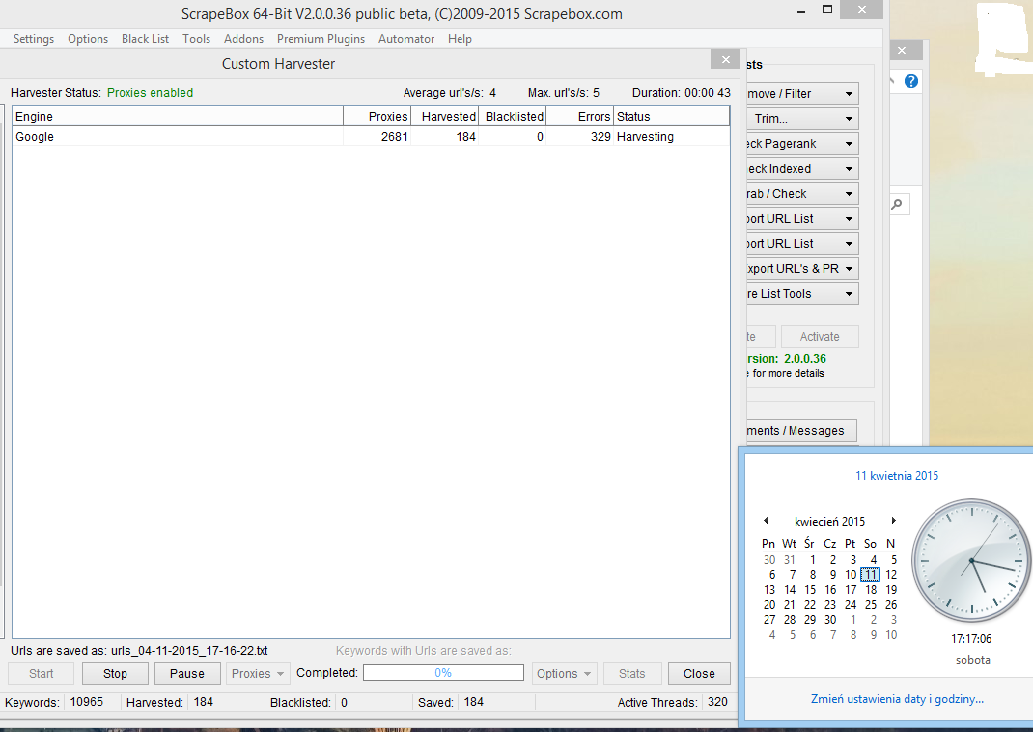Viewport: 1033px width, 732px height.
Task: Go to previous month in calendar
Action: [x=766, y=521]
